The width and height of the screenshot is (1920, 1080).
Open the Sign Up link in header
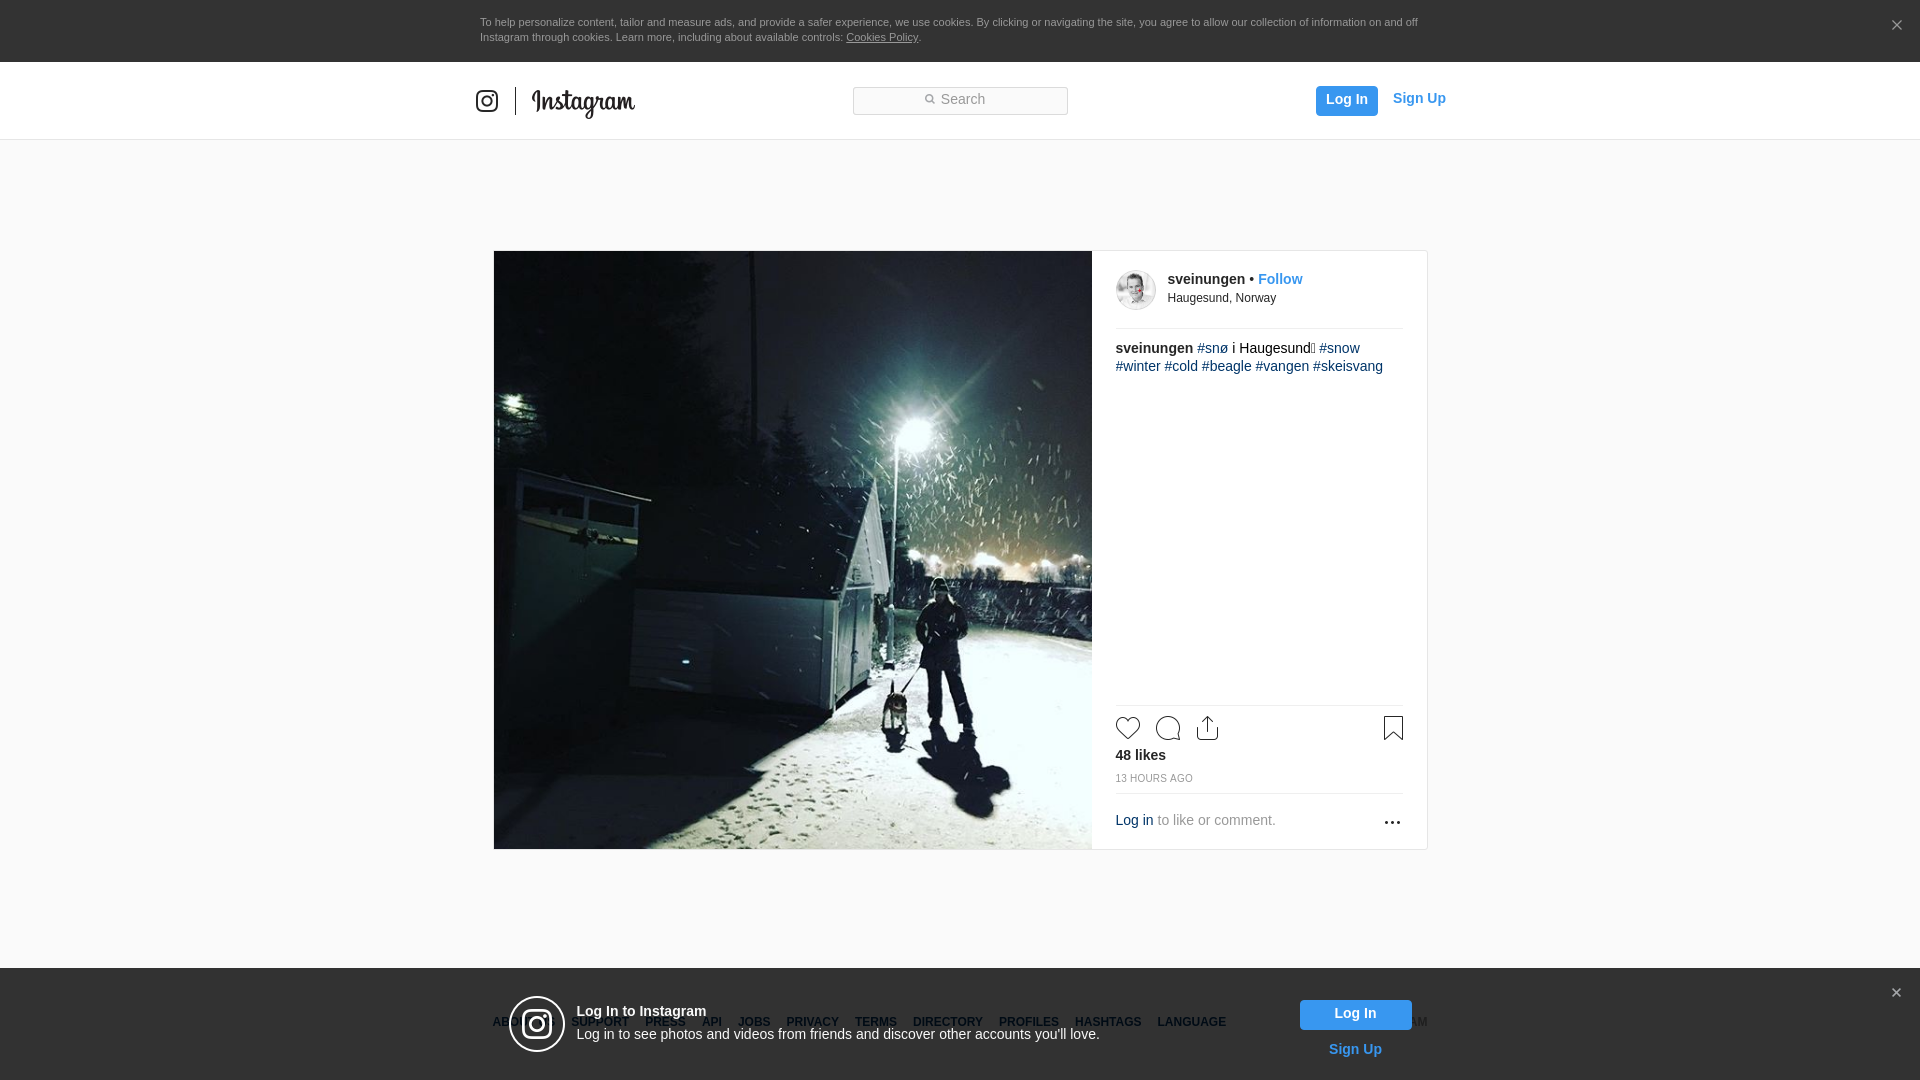click(x=1418, y=98)
